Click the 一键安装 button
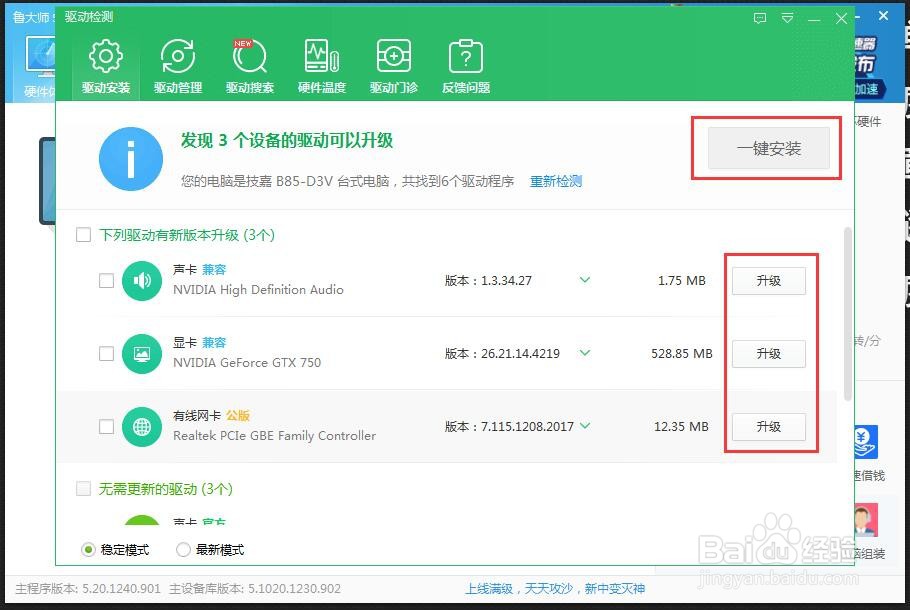This screenshot has height=610, width=910. pyautogui.click(x=768, y=149)
